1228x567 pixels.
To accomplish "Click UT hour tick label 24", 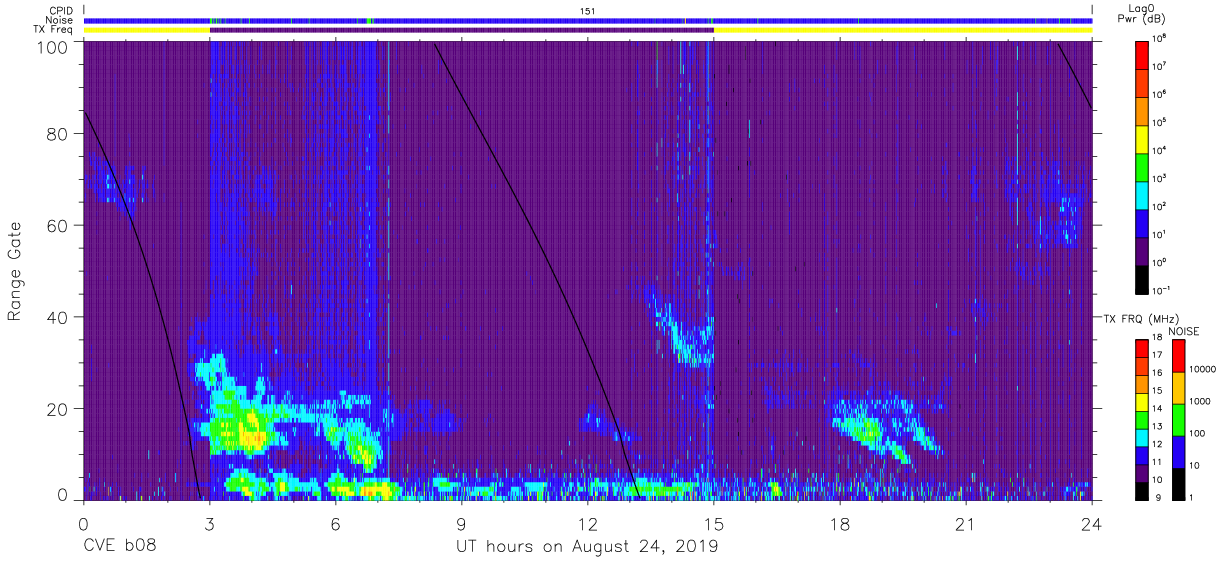I will 1091,523.
